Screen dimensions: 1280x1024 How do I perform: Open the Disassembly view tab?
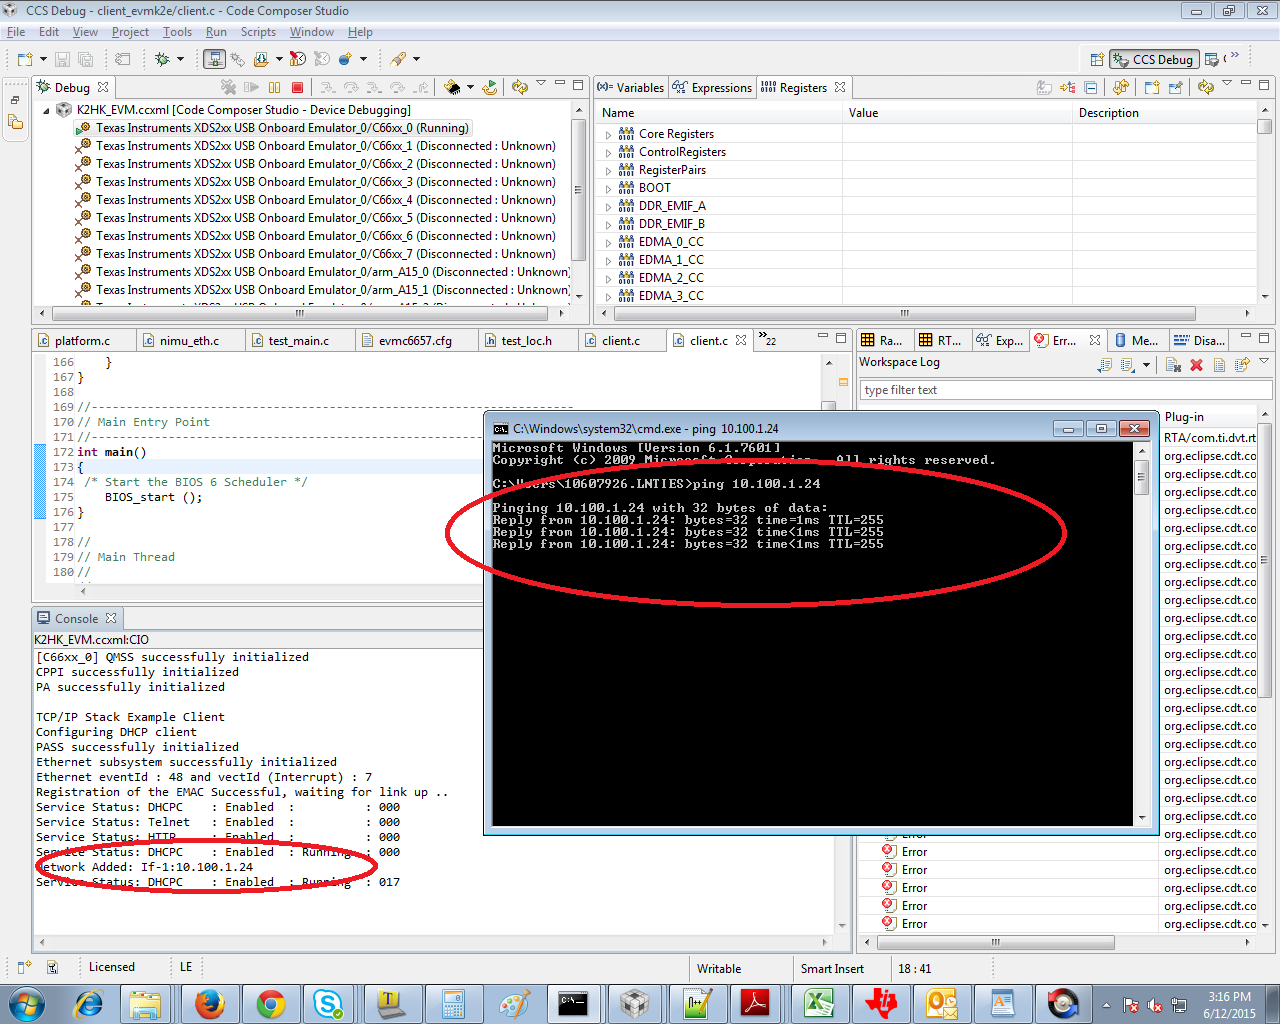point(1199,341)
